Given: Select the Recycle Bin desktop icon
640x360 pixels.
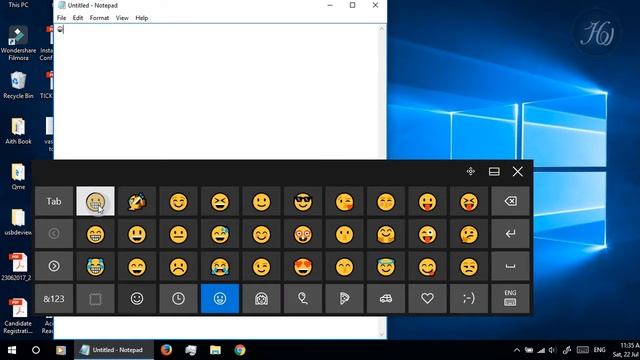Looking at the screenshot, I should (x=18, y=85).
